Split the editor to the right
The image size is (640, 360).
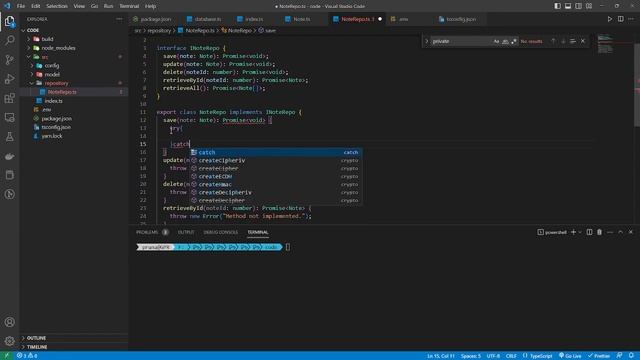[x=620, y=19]
